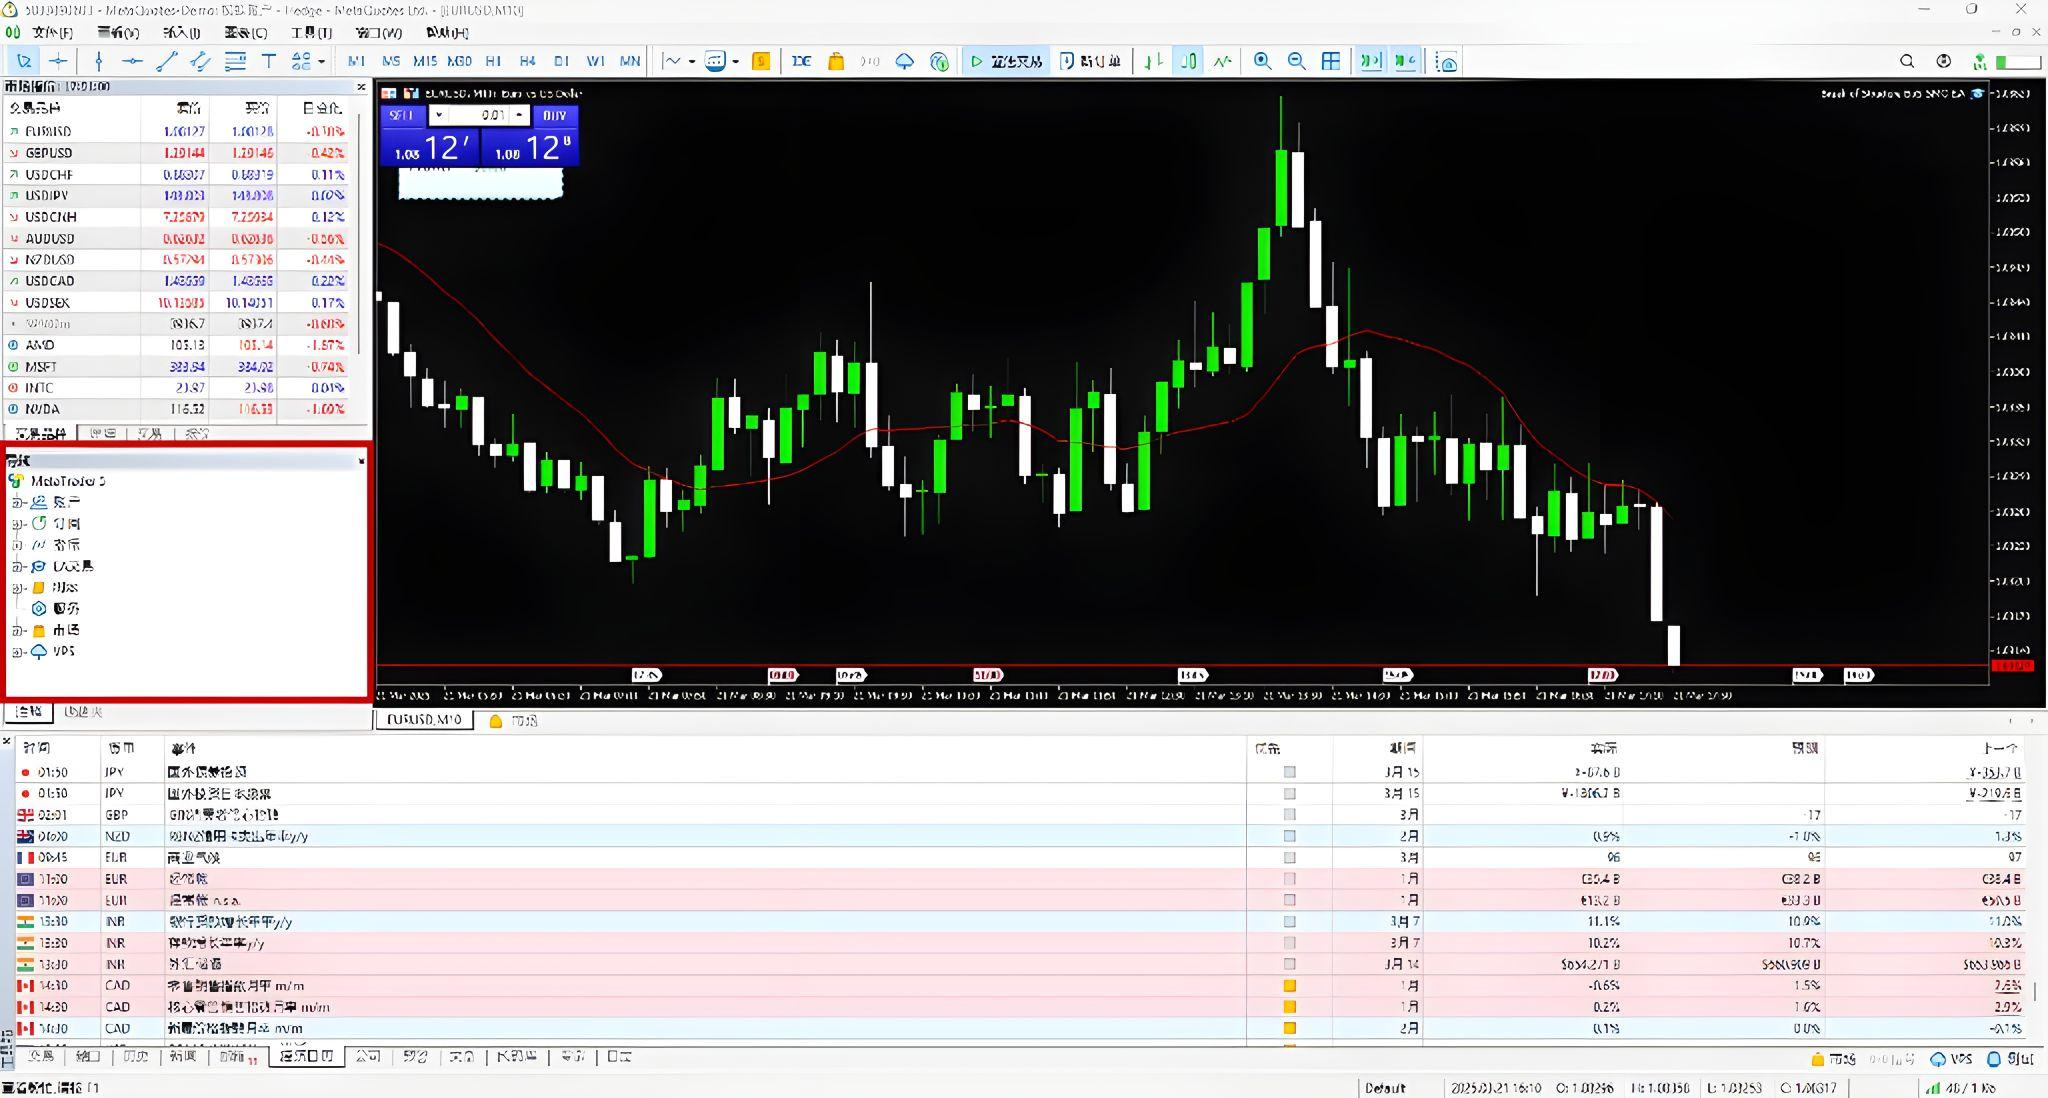Open the indicators dropdown arrow
2048x1098 pixels.
(x=691, y=61)
